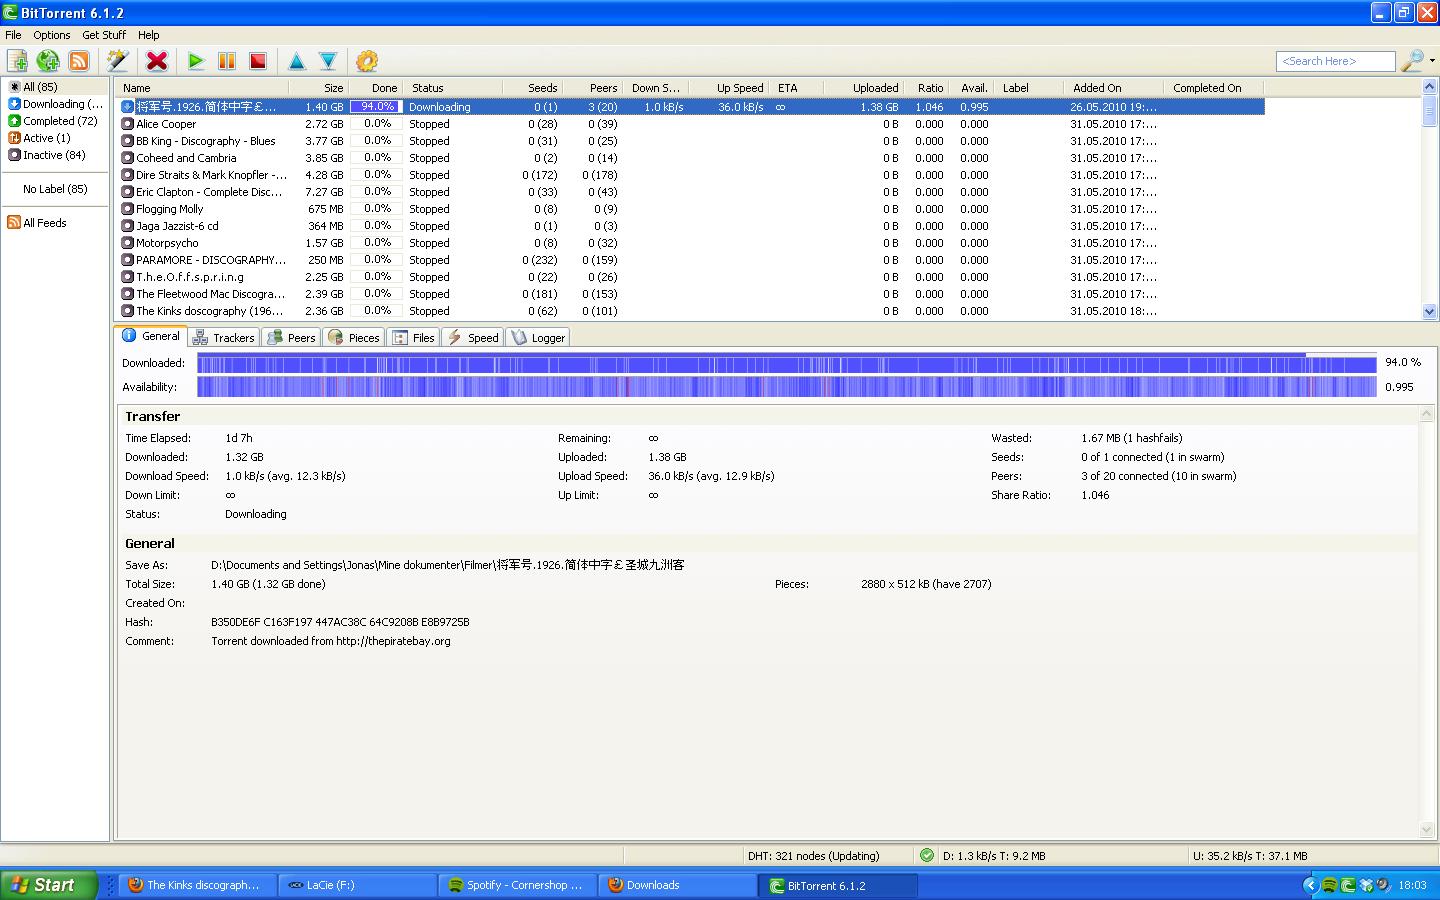This screenshot has height=900, width=1440.
Task: Click status icon of PARAMORE - DISCOGRAPHY torrent
Action: tap(127, 260)
